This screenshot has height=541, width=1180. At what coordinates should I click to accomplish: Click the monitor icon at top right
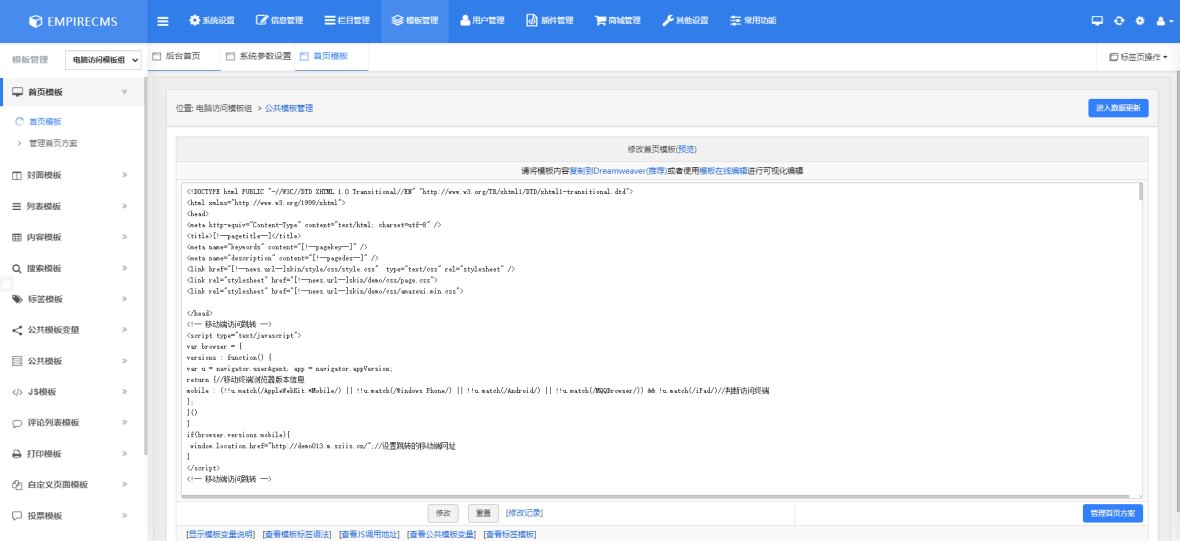(x=1097, y=21)
